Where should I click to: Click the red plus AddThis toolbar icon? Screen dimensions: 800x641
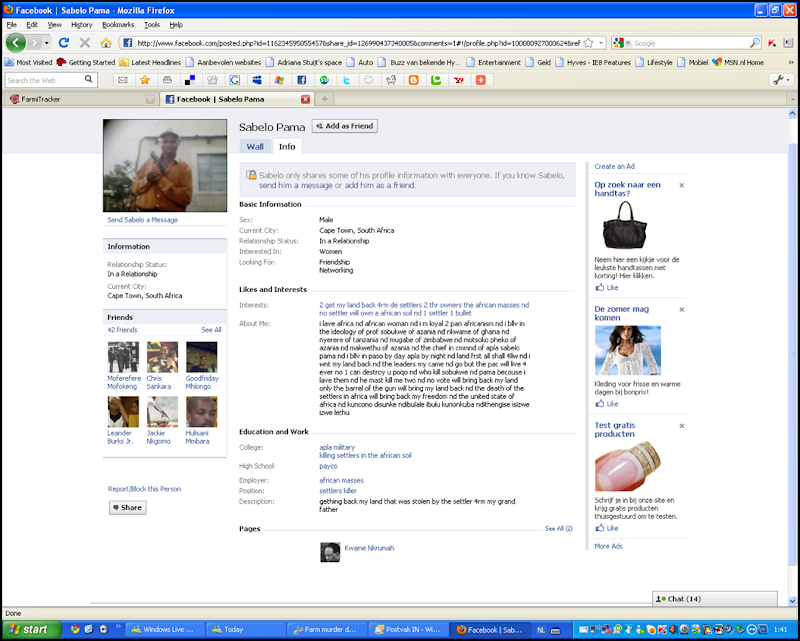tap(481, 80)
